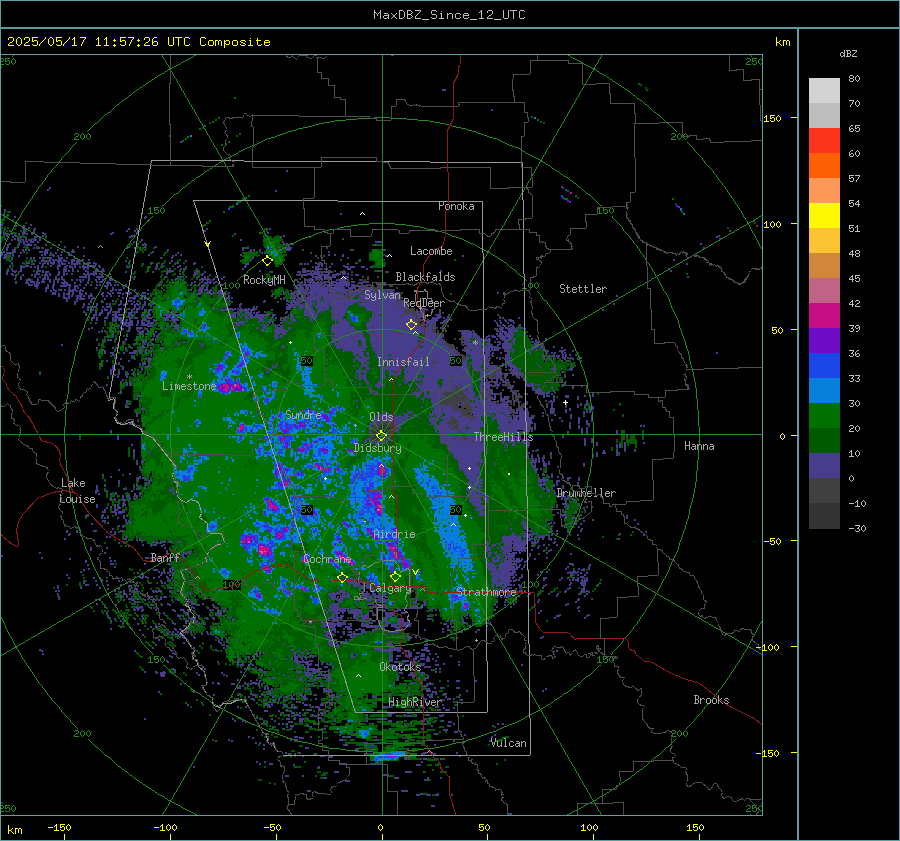Click the Limestone label
The image size is (900, 841).
coord(189,386)
